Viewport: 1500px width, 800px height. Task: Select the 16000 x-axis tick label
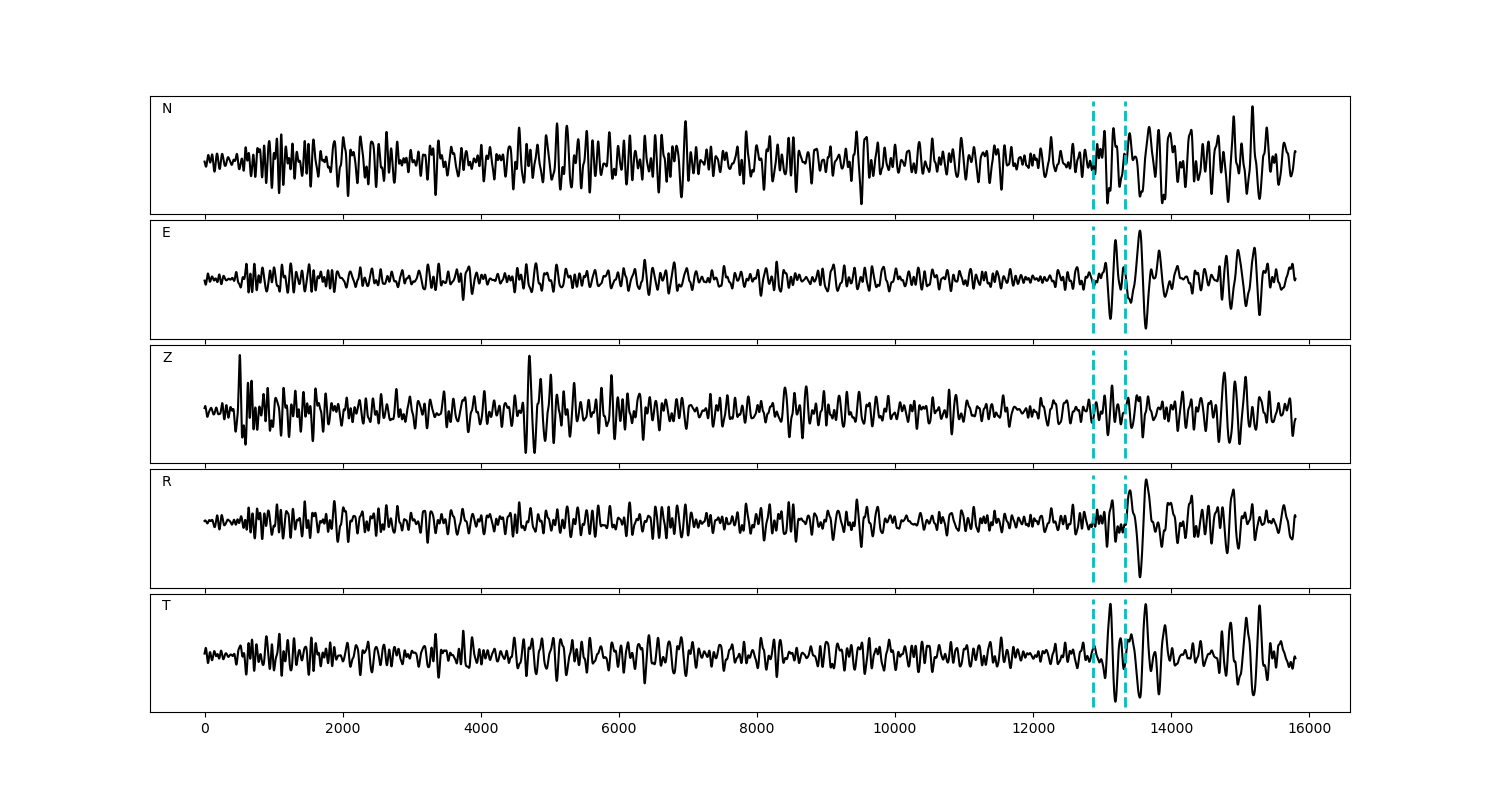click(1309, 730)
